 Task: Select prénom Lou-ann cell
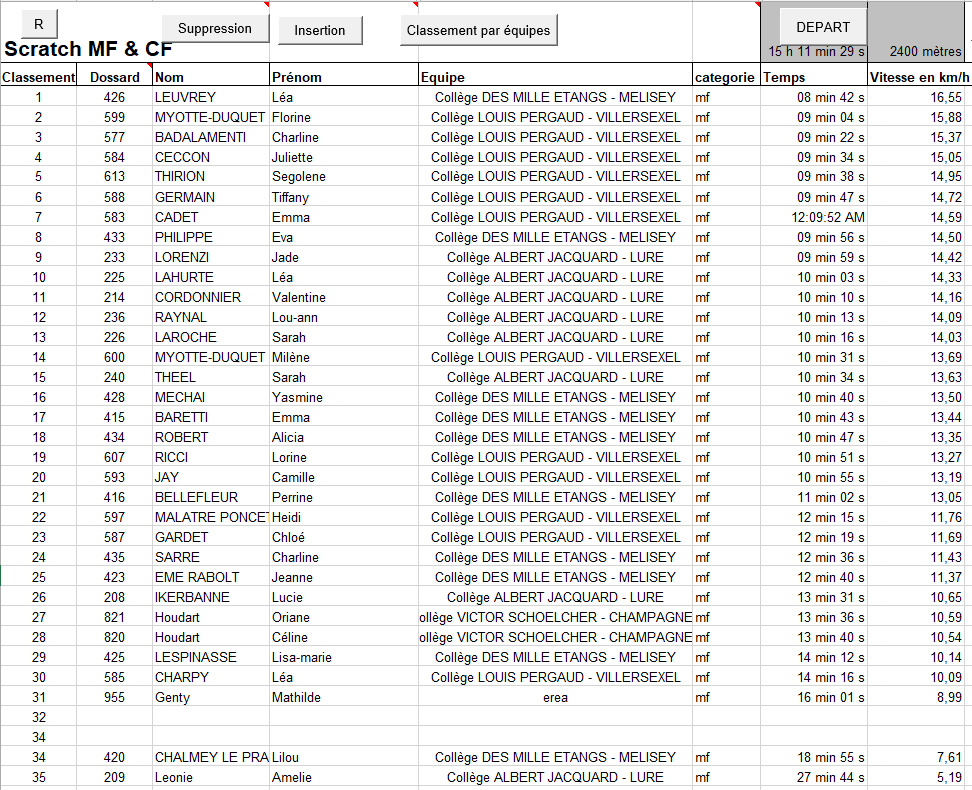click(x=344, y=317)
